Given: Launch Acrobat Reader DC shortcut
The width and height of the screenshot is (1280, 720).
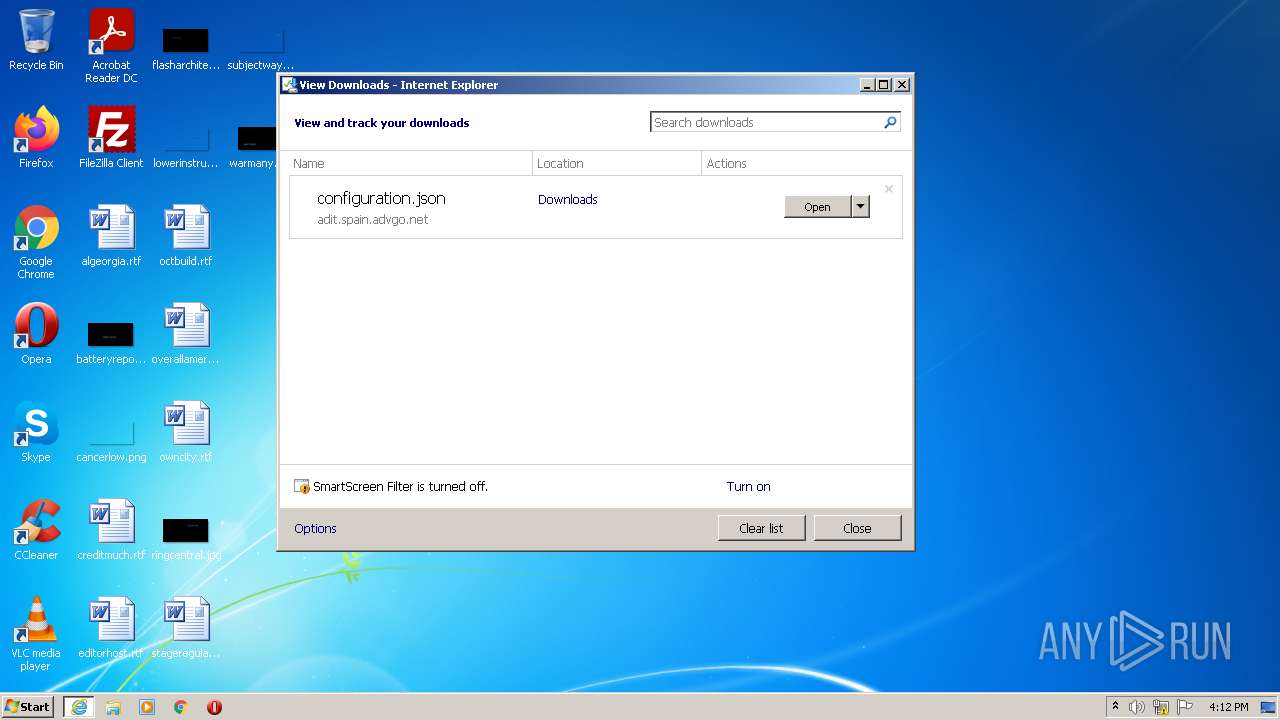Looking at the screenshot, I should click(111, 46).
